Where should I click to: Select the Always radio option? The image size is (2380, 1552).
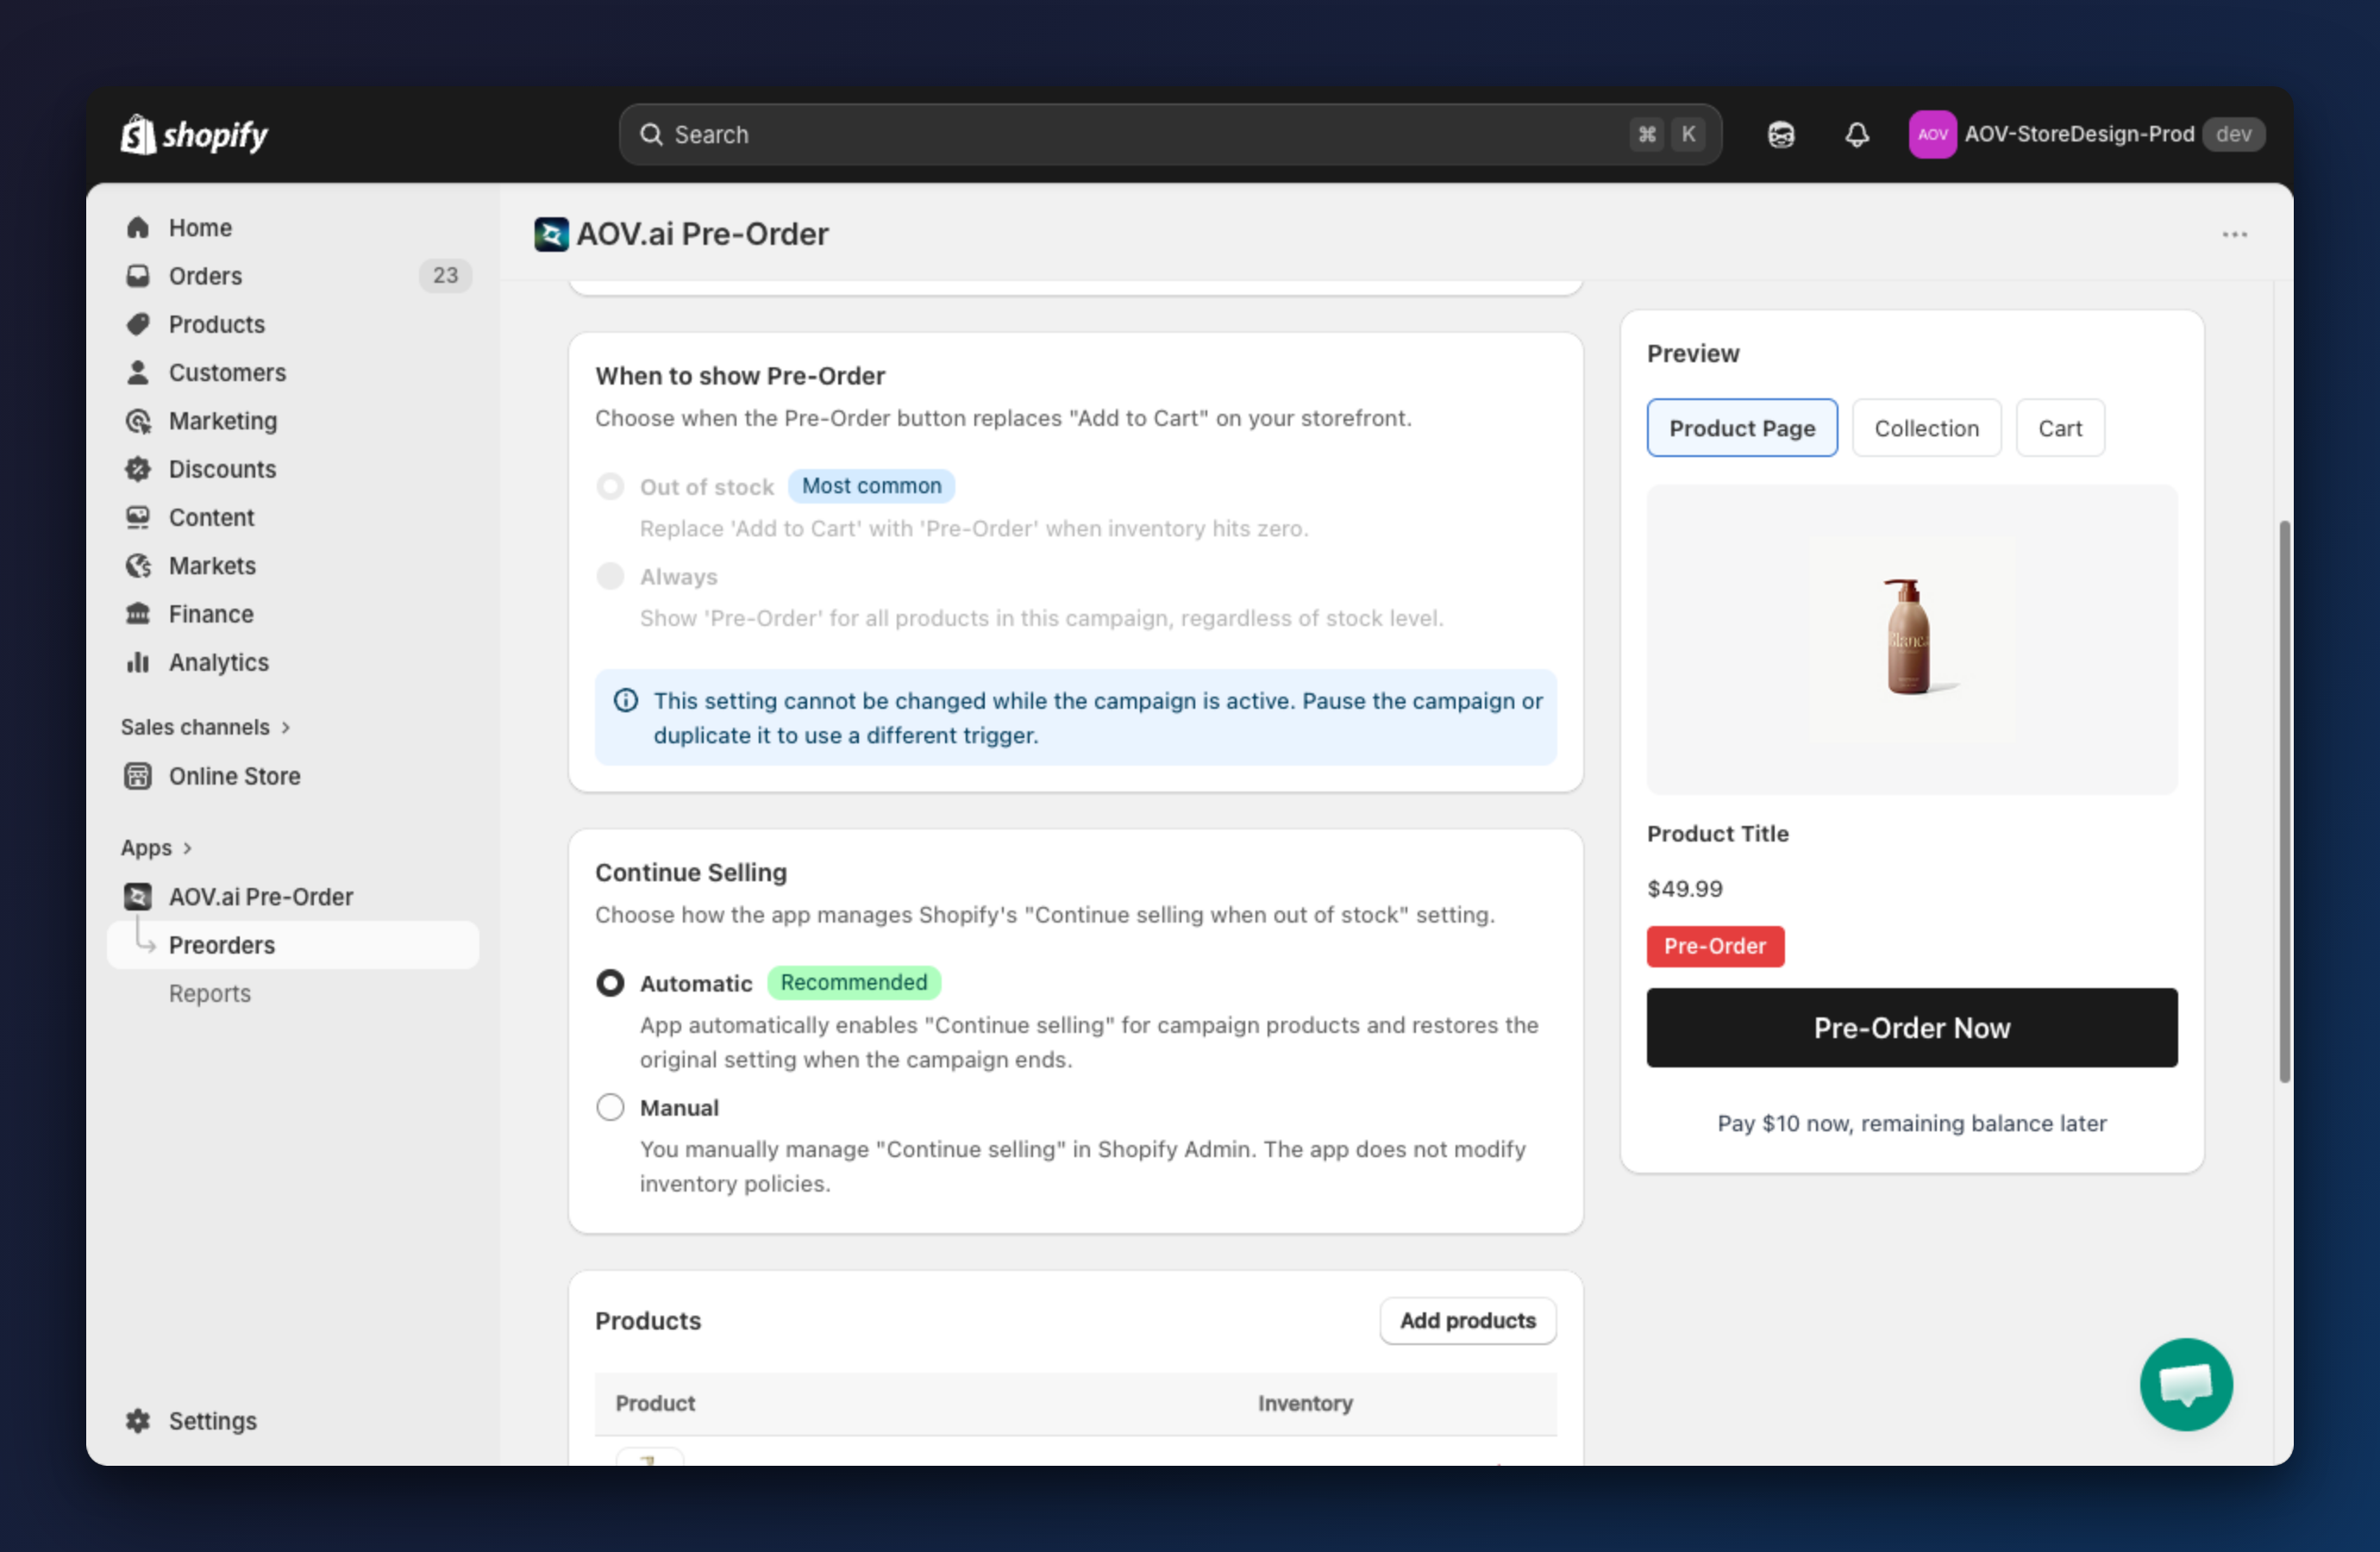tap(610, 576)
